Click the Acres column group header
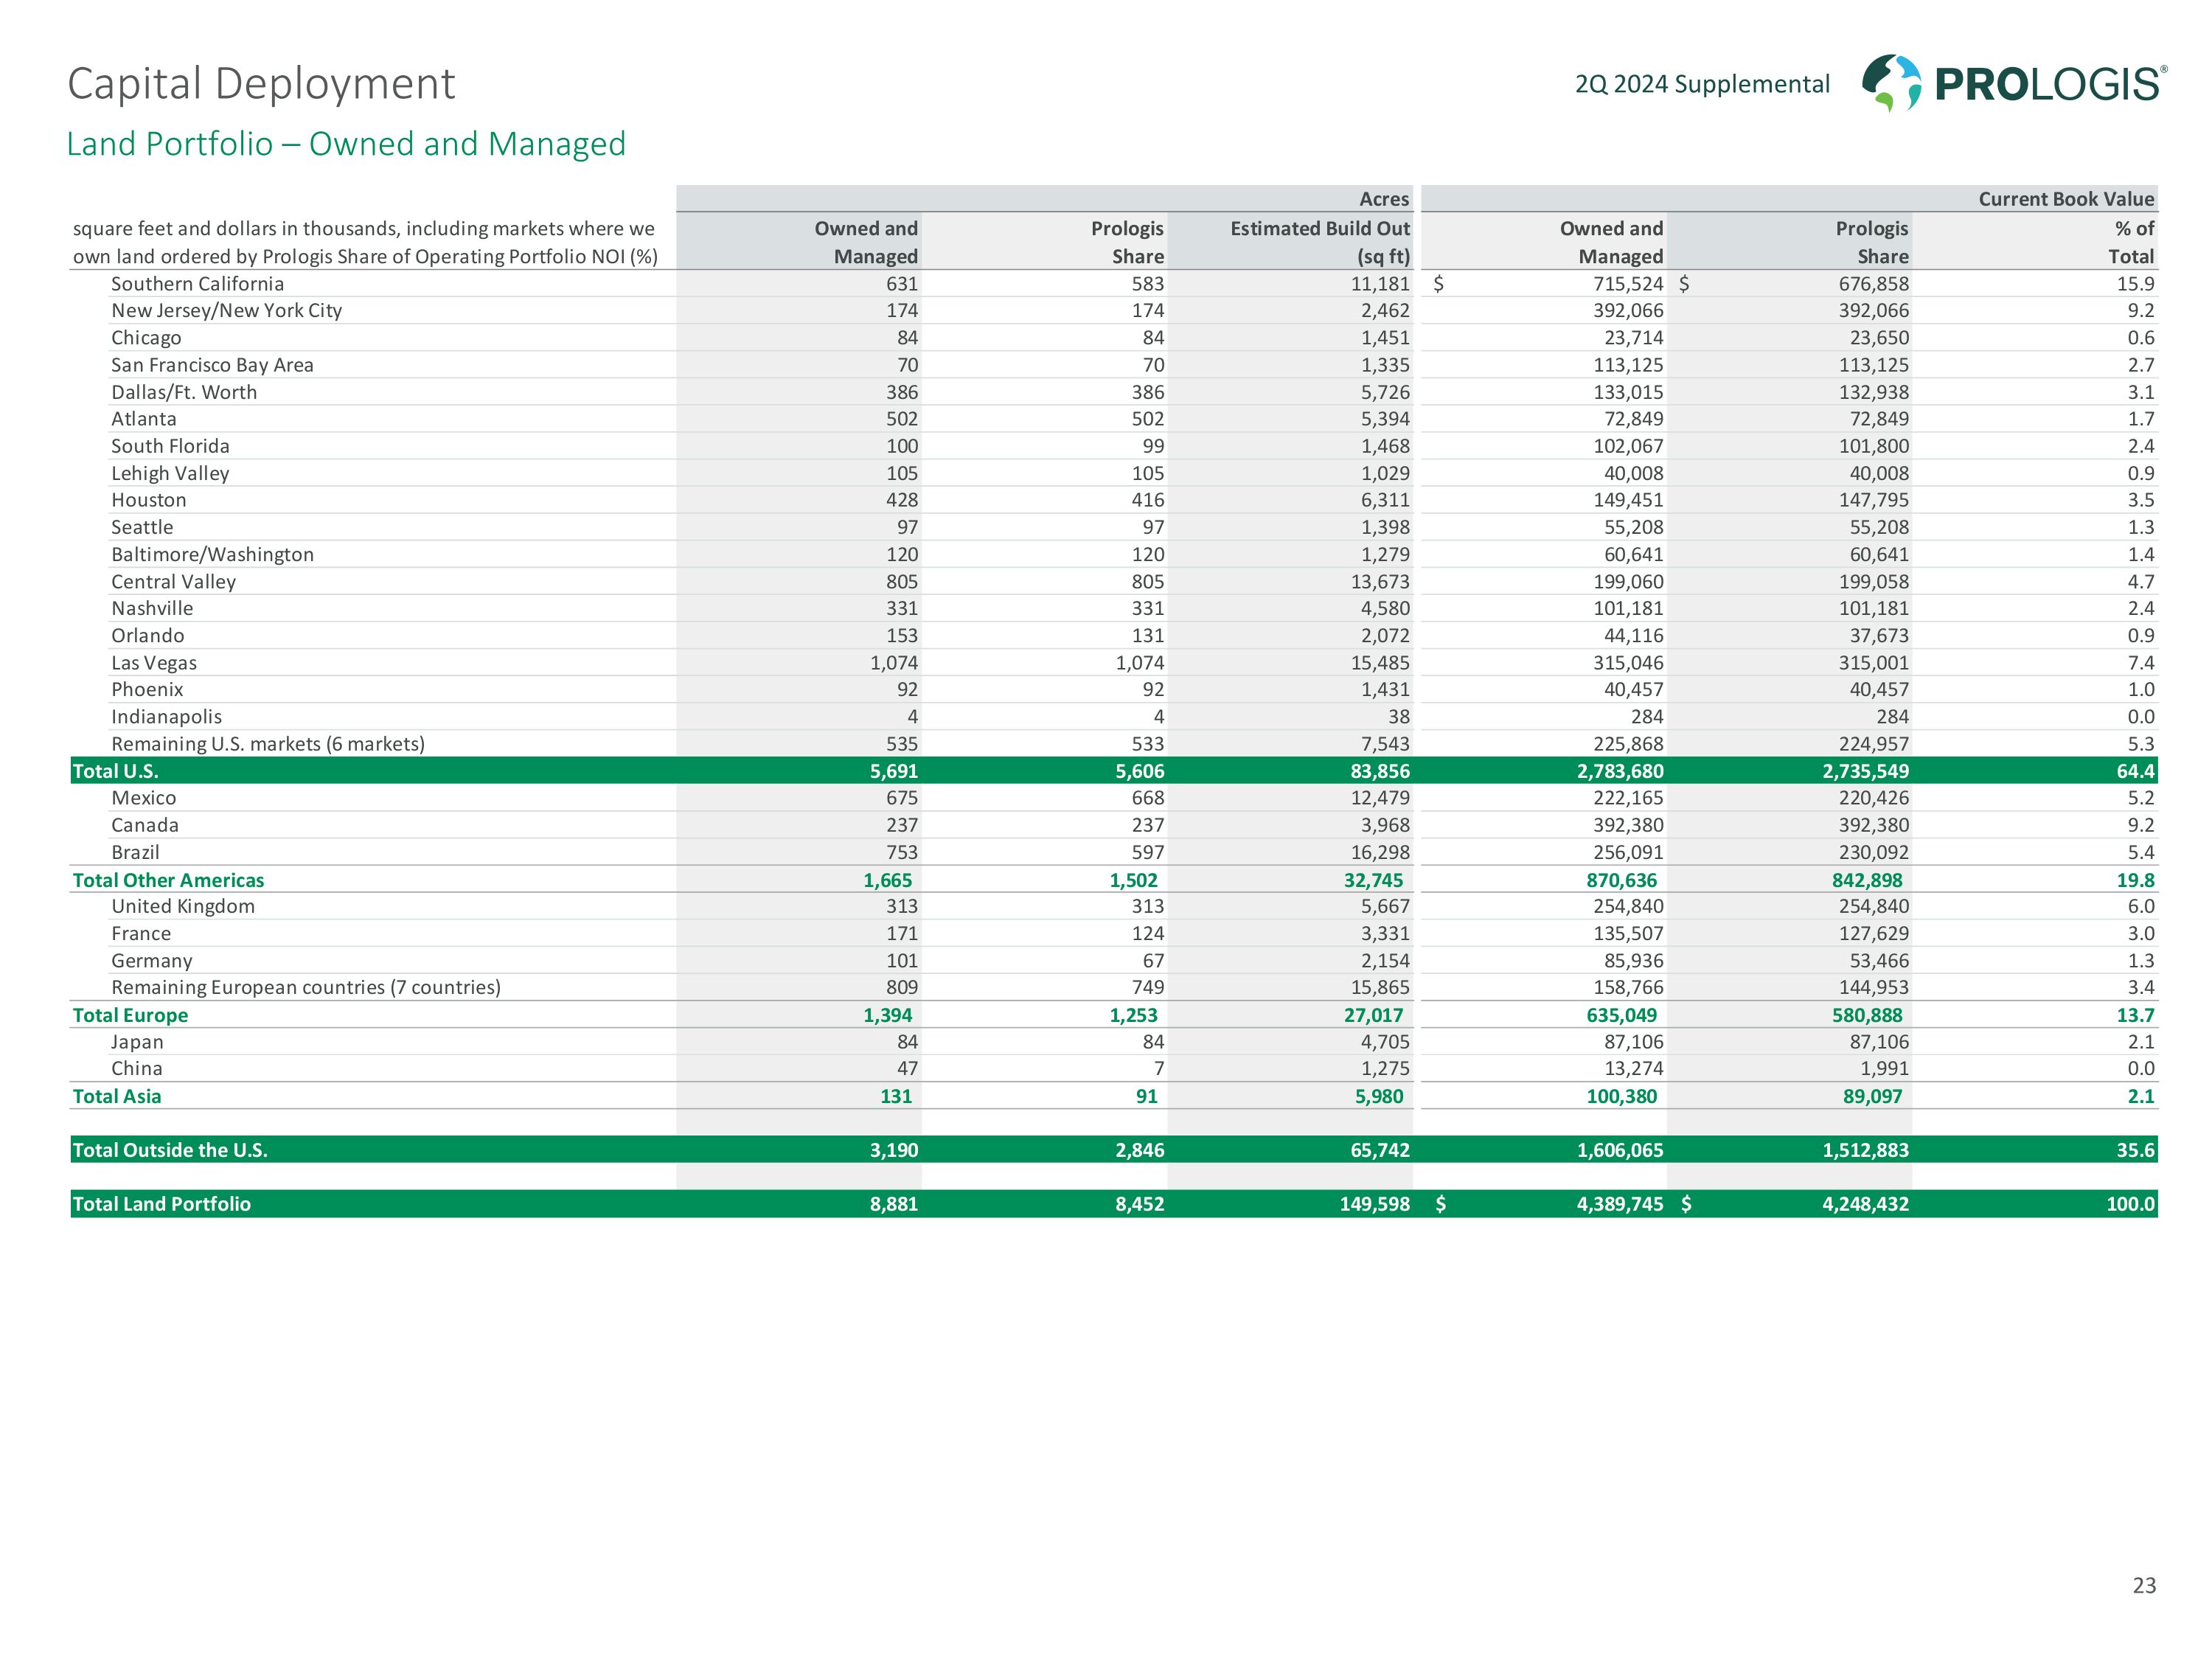Image resolution: width=2212 pixels, height=1659 pixels. [x=1383, y=199]
